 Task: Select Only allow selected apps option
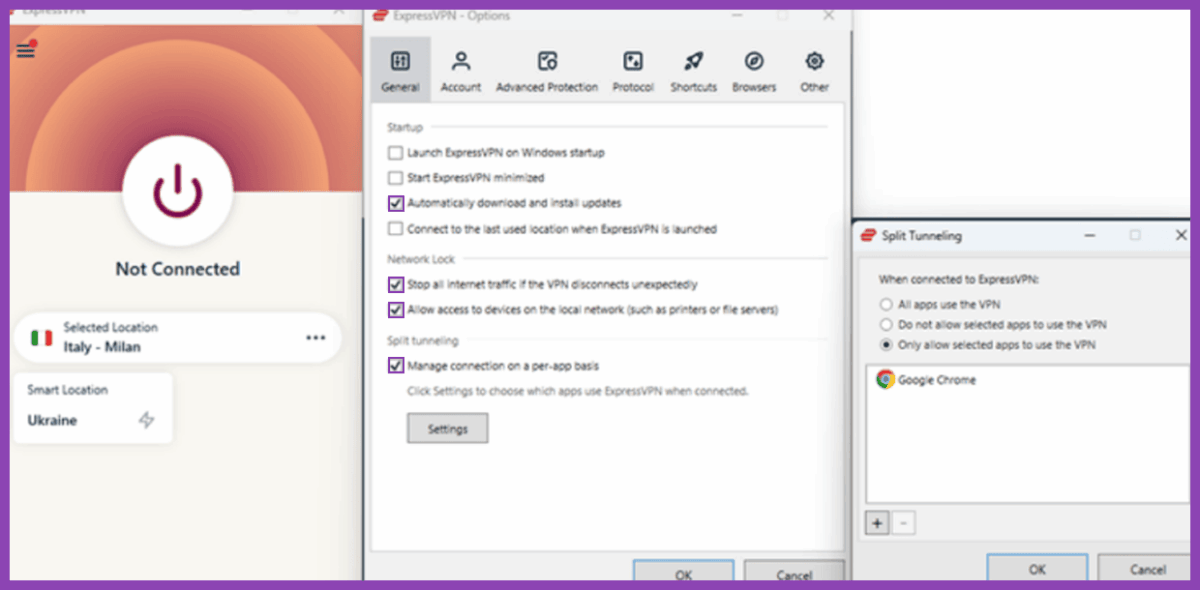[886, 345]
